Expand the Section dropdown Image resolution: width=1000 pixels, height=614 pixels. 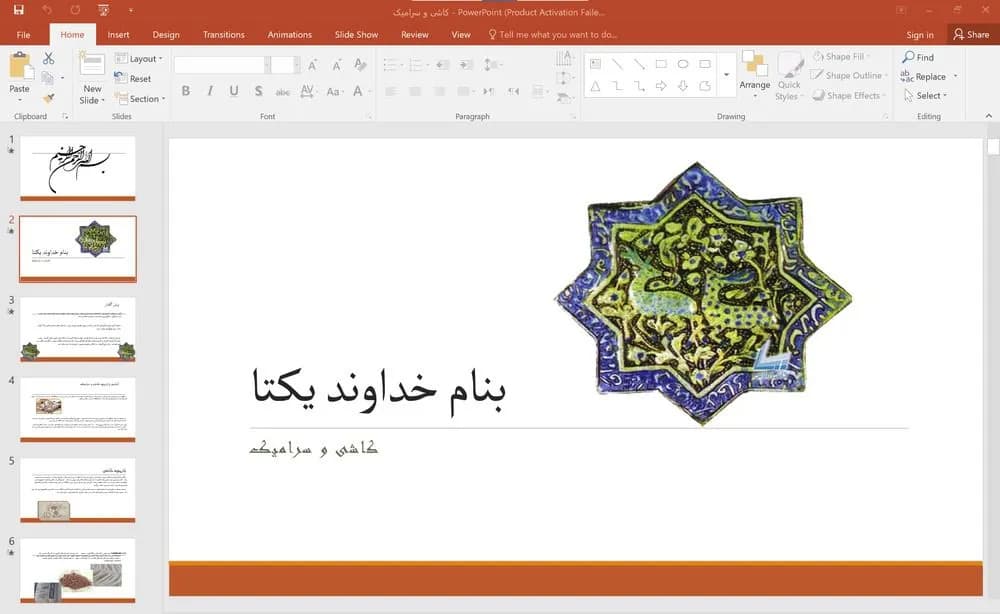pyautogui.click(x=140, y=99)
